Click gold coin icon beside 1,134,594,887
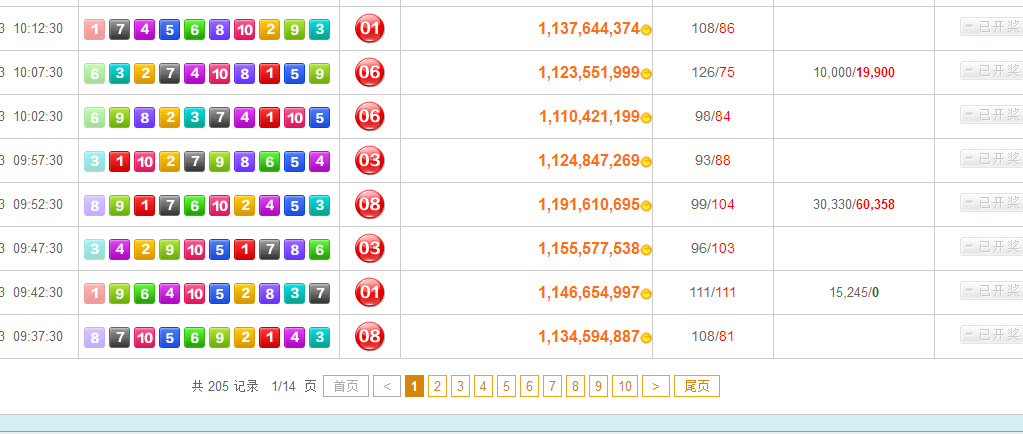This screenshot has width=1023, height=434. pyautogui.click(x=646, y=337)
